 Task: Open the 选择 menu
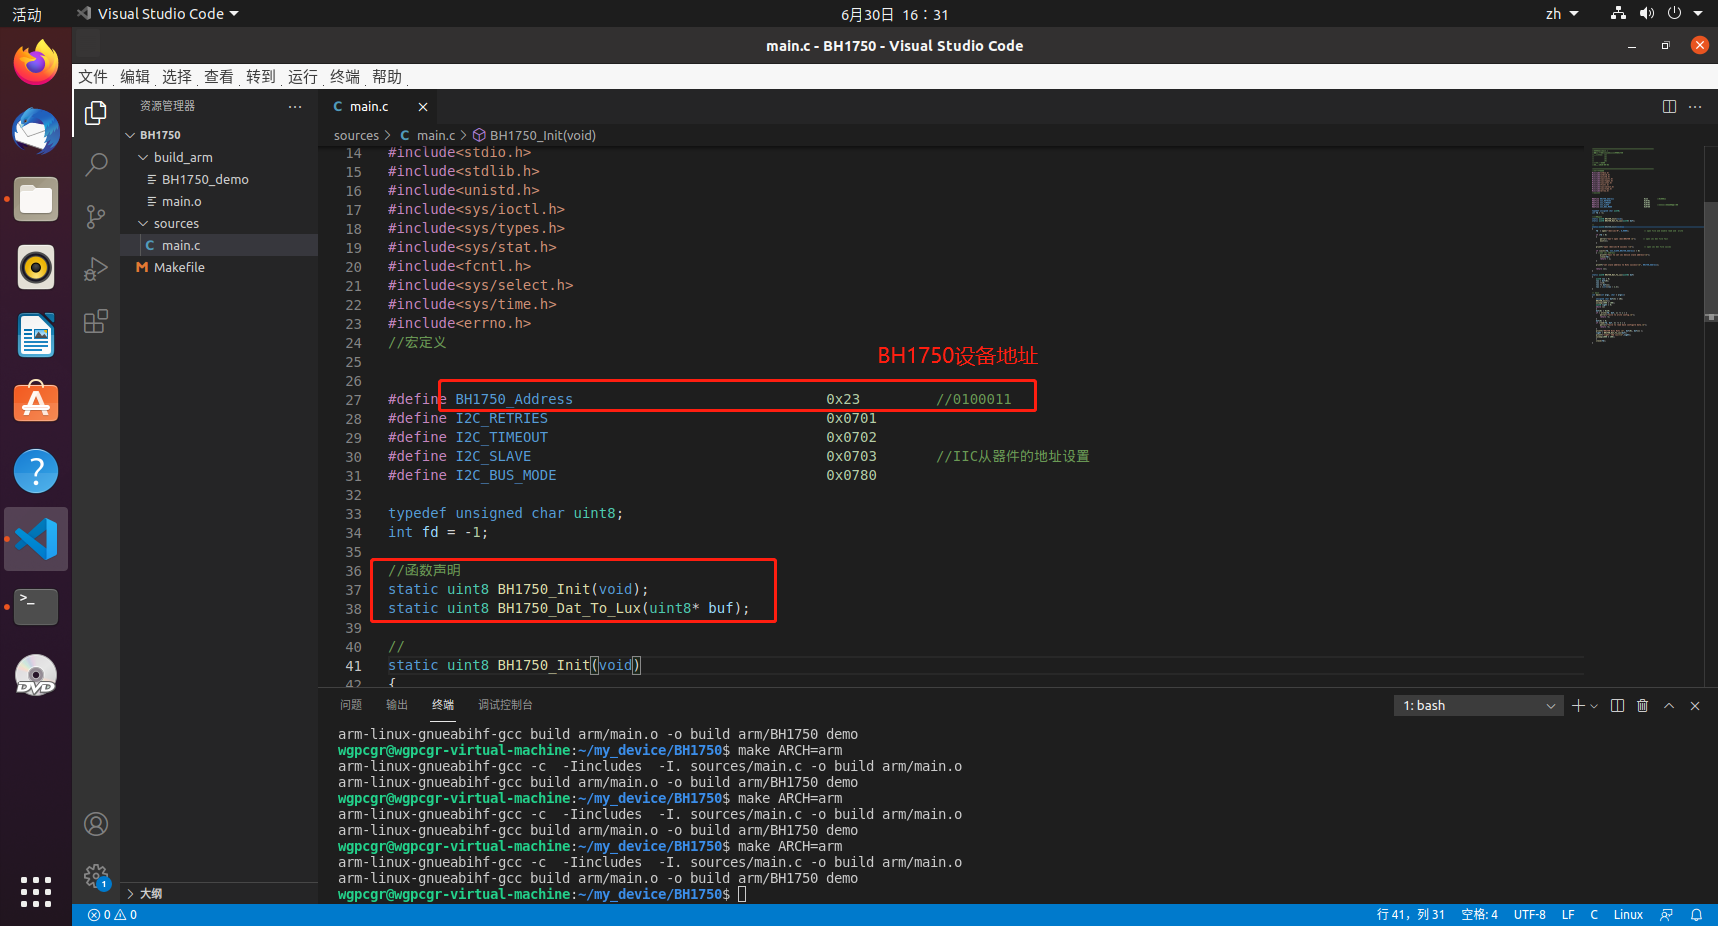click(x=177, y=77)
